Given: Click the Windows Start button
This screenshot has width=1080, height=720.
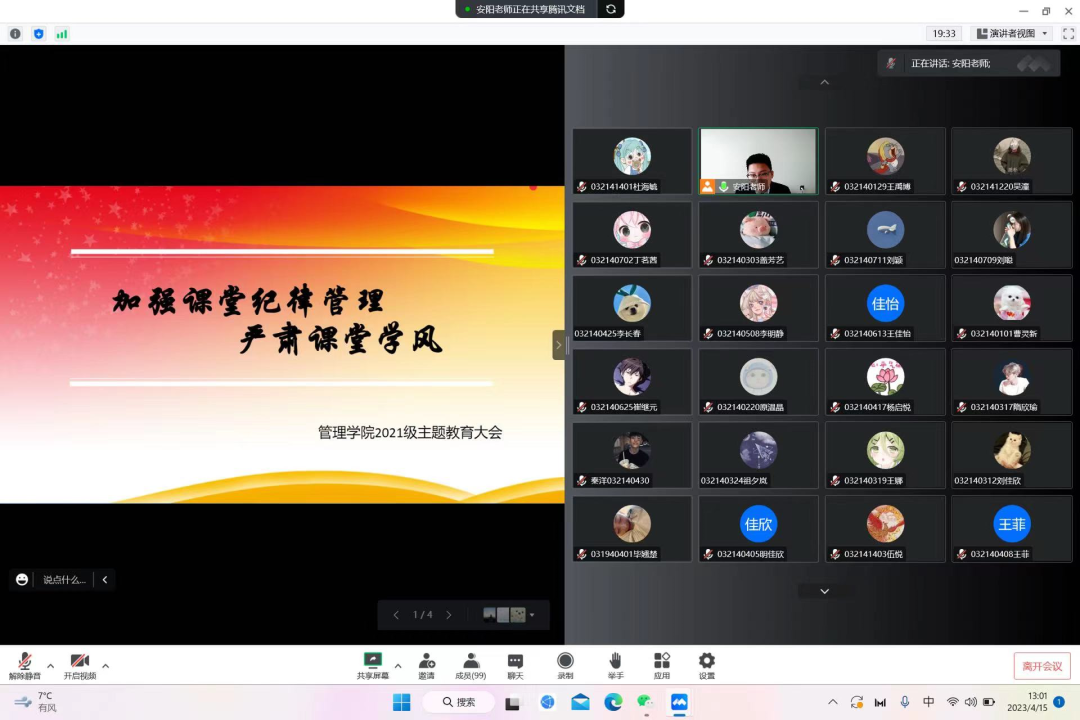Looking at the screenshot, I should pos(402,702).
